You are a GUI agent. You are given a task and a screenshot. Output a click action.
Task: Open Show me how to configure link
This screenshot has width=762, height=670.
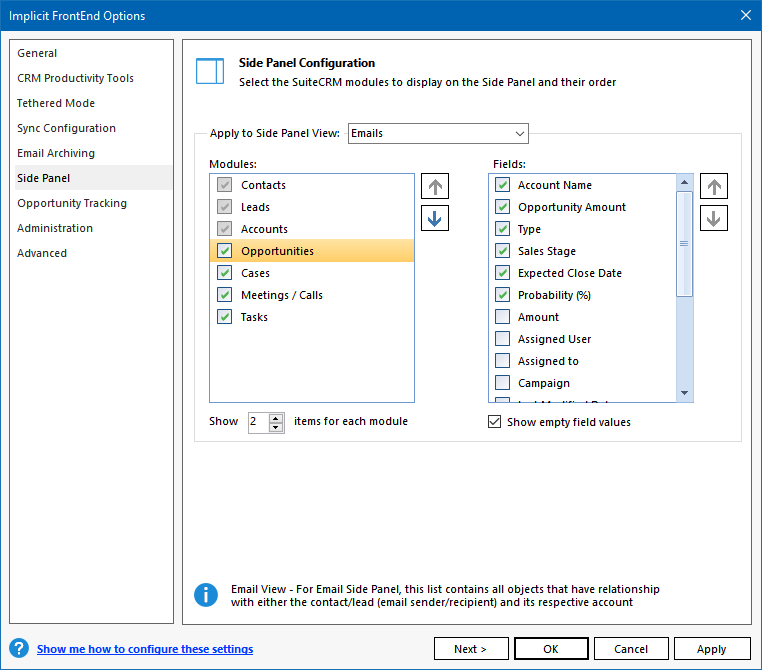coord(145,649)
